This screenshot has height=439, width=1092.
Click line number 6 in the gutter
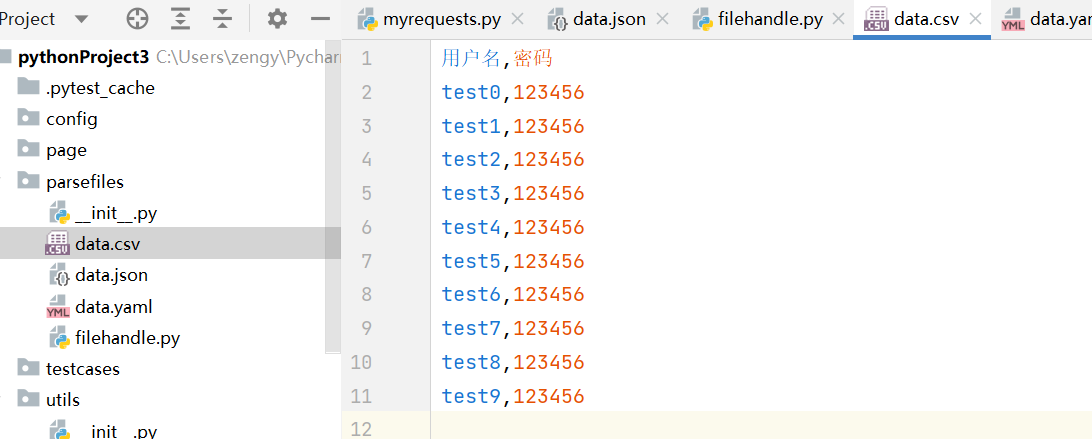367,227
